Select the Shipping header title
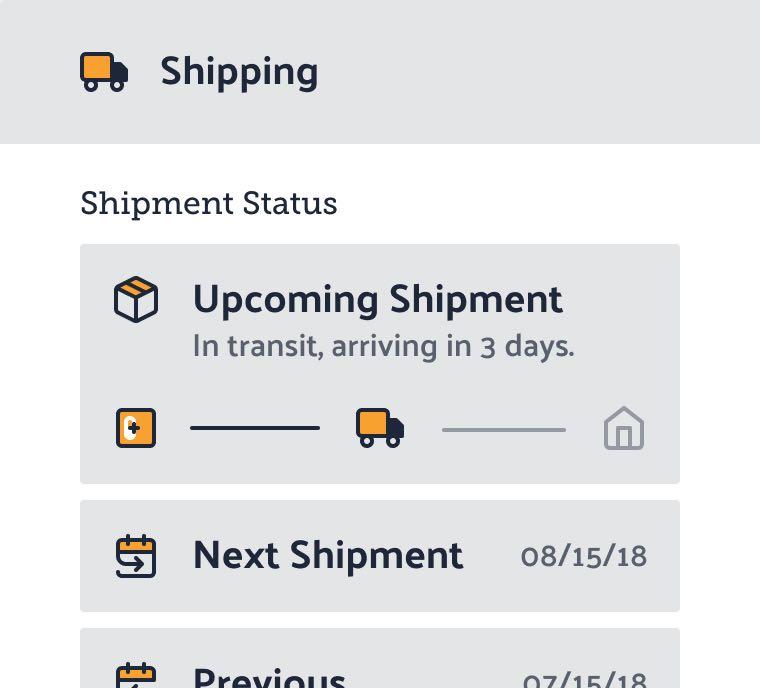 [x=239, y=71]
